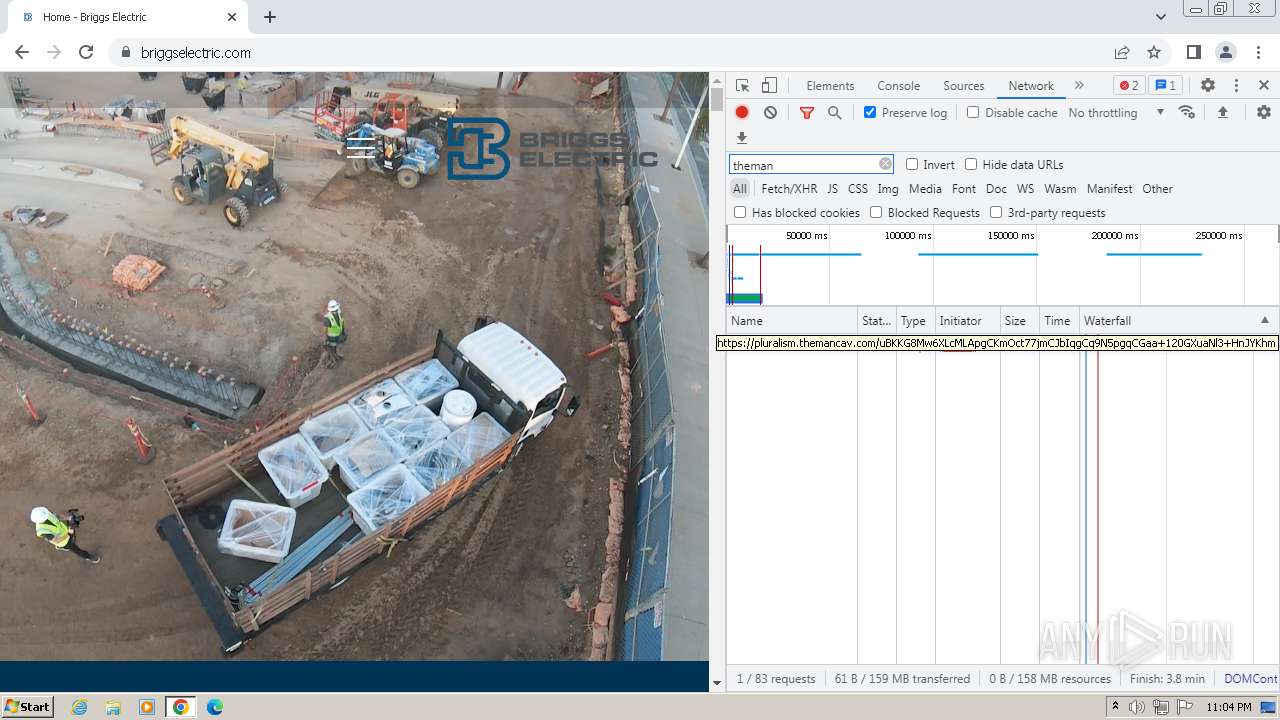The width and height of the screenshot is (1280, 720).
Task: Filter requests by Doc
Action: coord(996,188)
